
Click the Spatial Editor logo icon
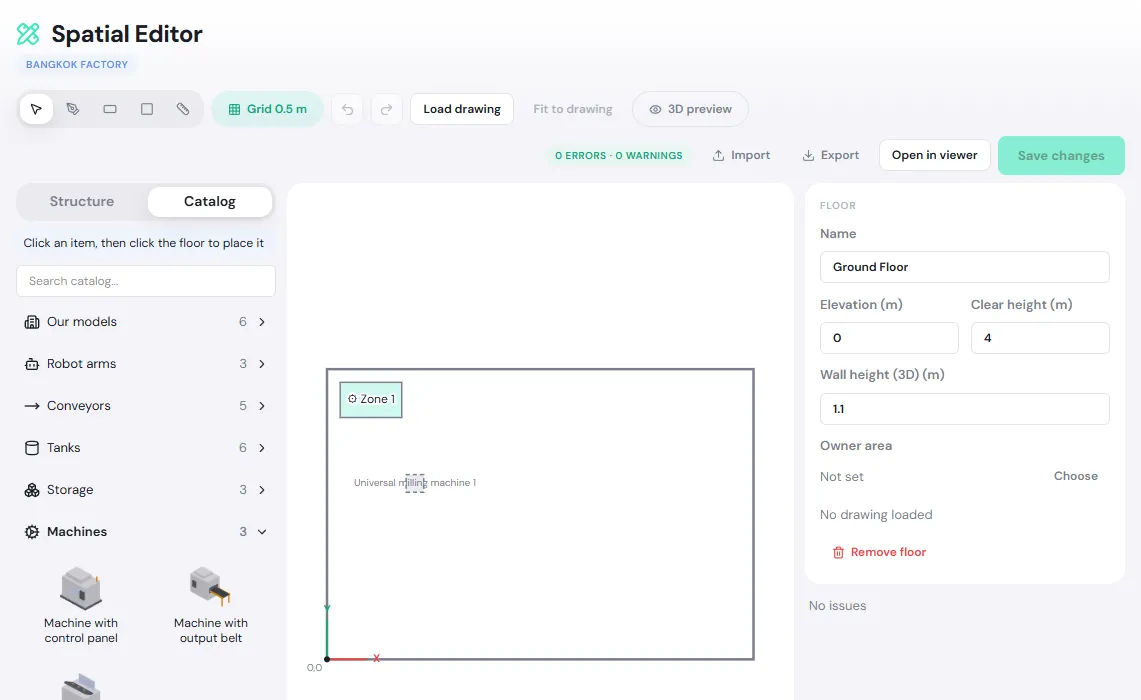coord(28,33)
